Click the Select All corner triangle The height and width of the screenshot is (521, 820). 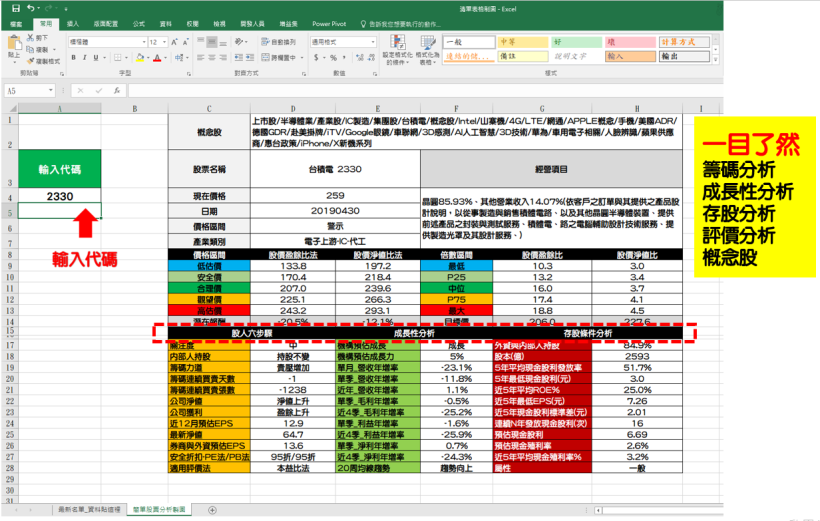pos(13,109)
